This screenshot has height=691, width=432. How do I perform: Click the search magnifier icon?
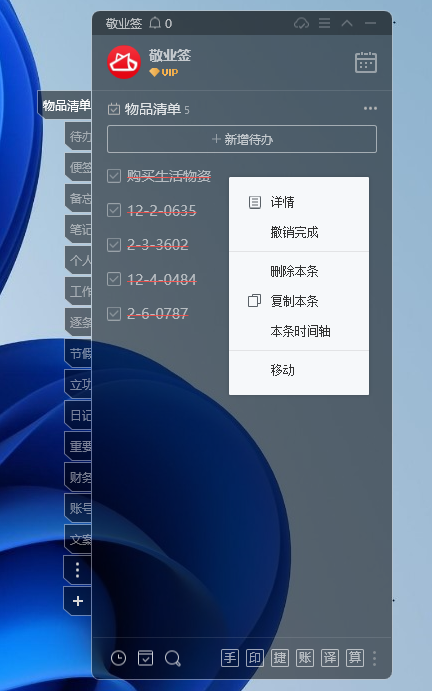pyautogui.click(x=172, y=658)
